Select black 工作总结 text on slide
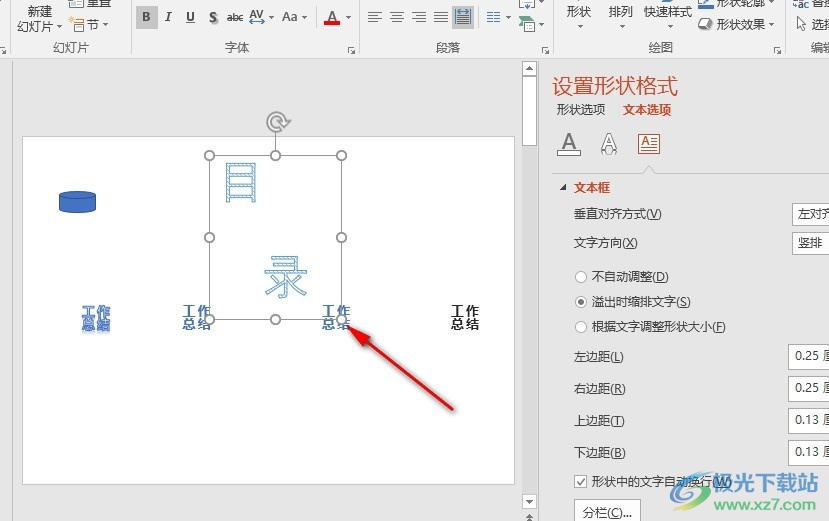 point(465,317)
